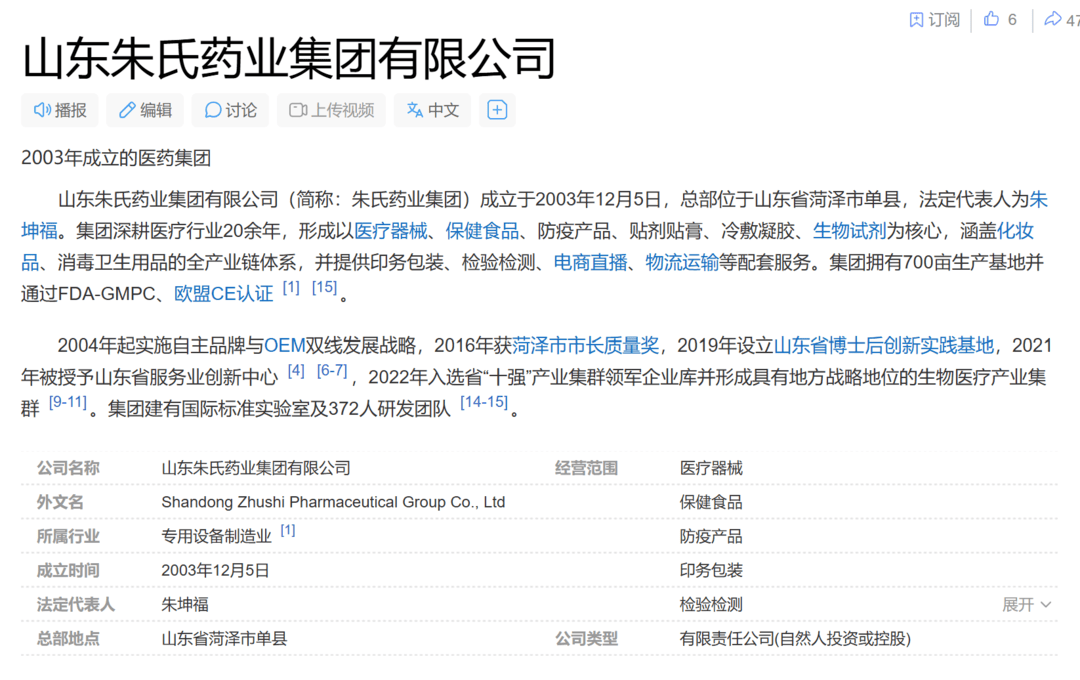Click the subtitle 2003年成立的医药集团

click(x=116, y=158)
